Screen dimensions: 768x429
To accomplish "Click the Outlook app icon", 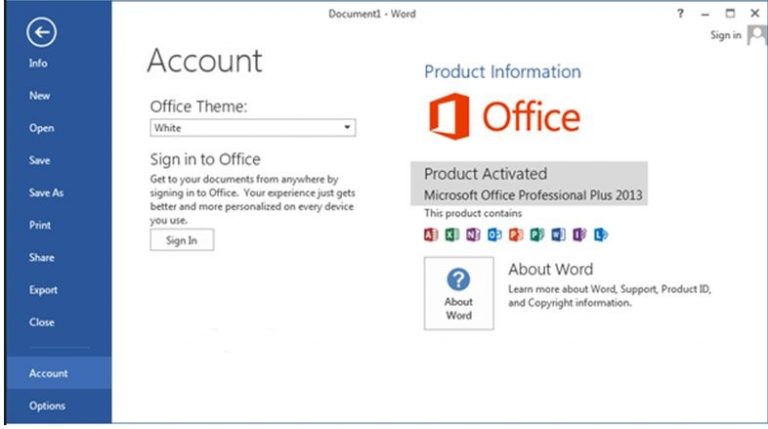I will click(x=495, y=235).
